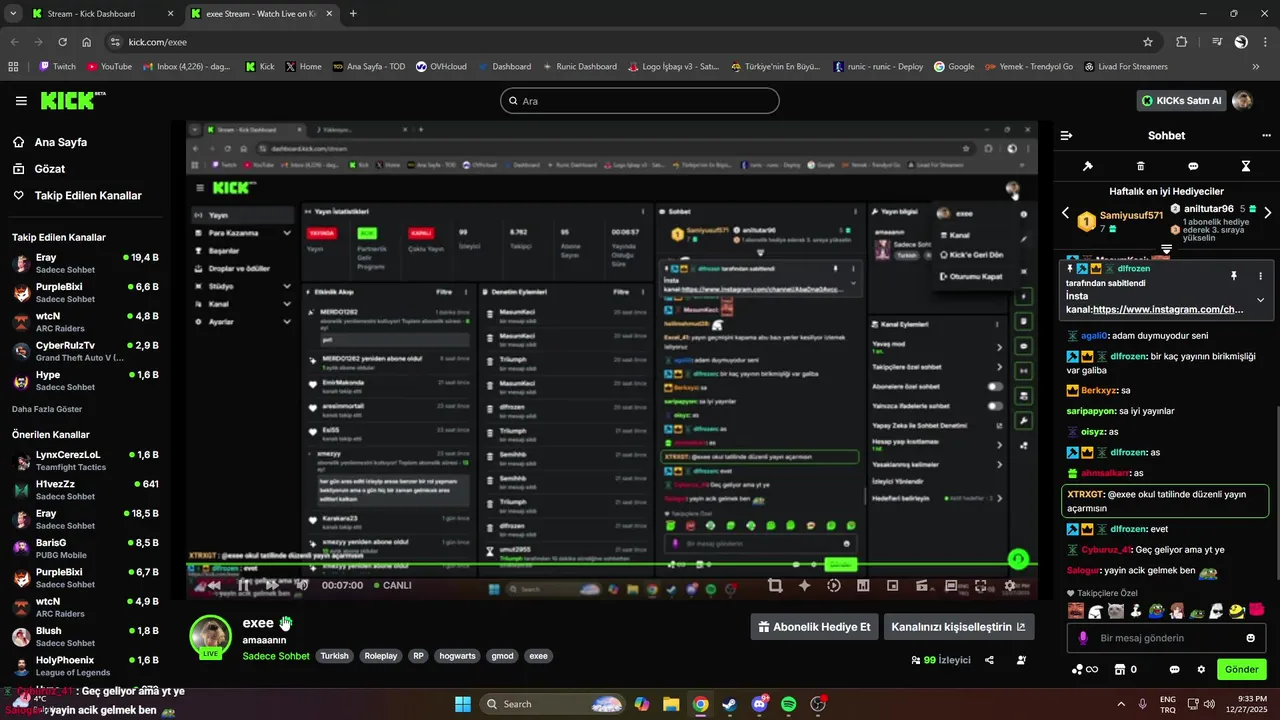Click Kanalınızı kişiselleştirin button

[959, 627]
